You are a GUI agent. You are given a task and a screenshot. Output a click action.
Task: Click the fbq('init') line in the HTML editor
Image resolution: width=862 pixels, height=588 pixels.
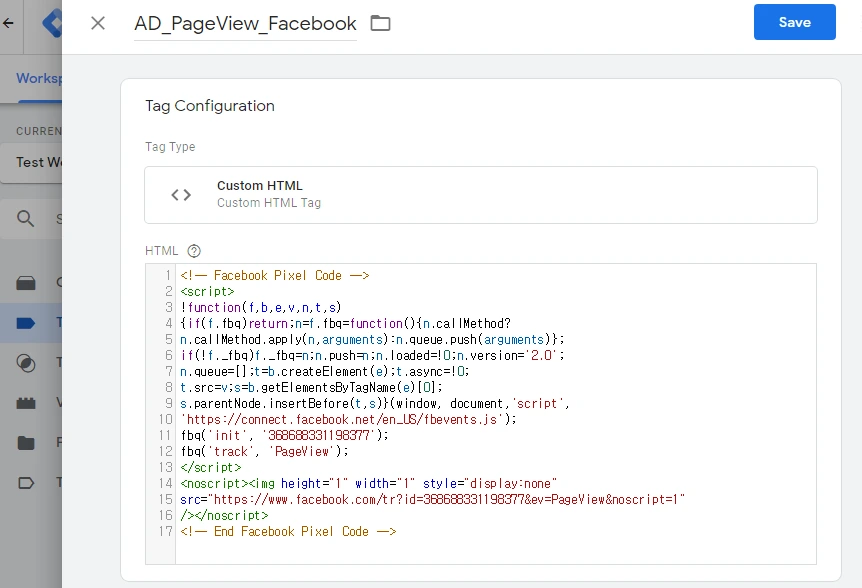280,435
